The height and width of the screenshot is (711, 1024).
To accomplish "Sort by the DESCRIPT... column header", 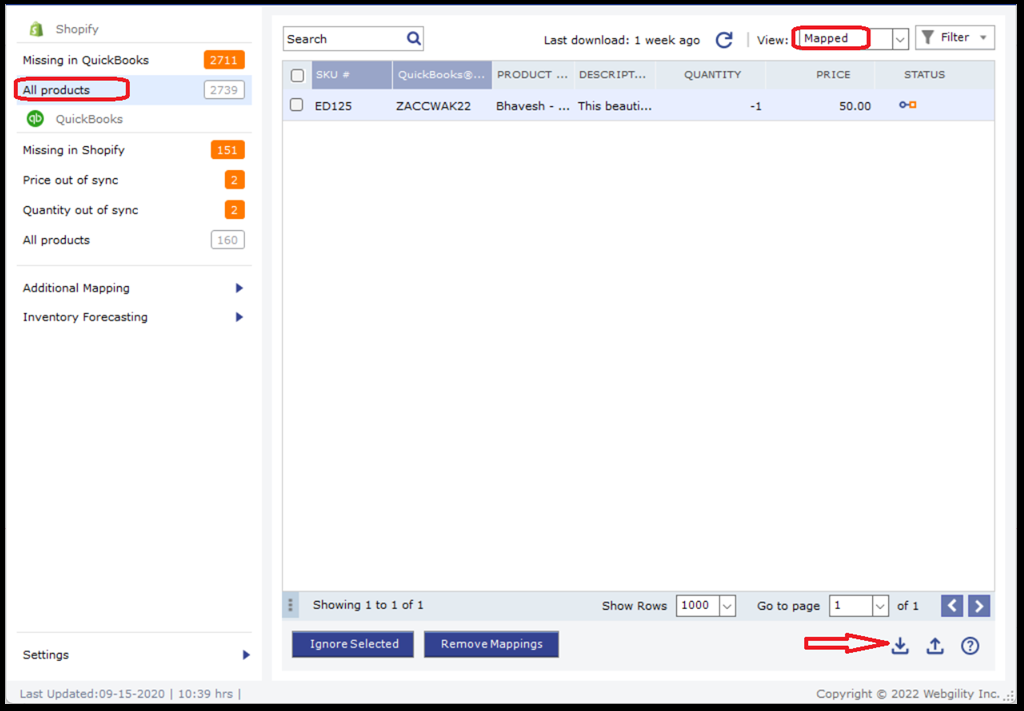I will pos(615,75).
